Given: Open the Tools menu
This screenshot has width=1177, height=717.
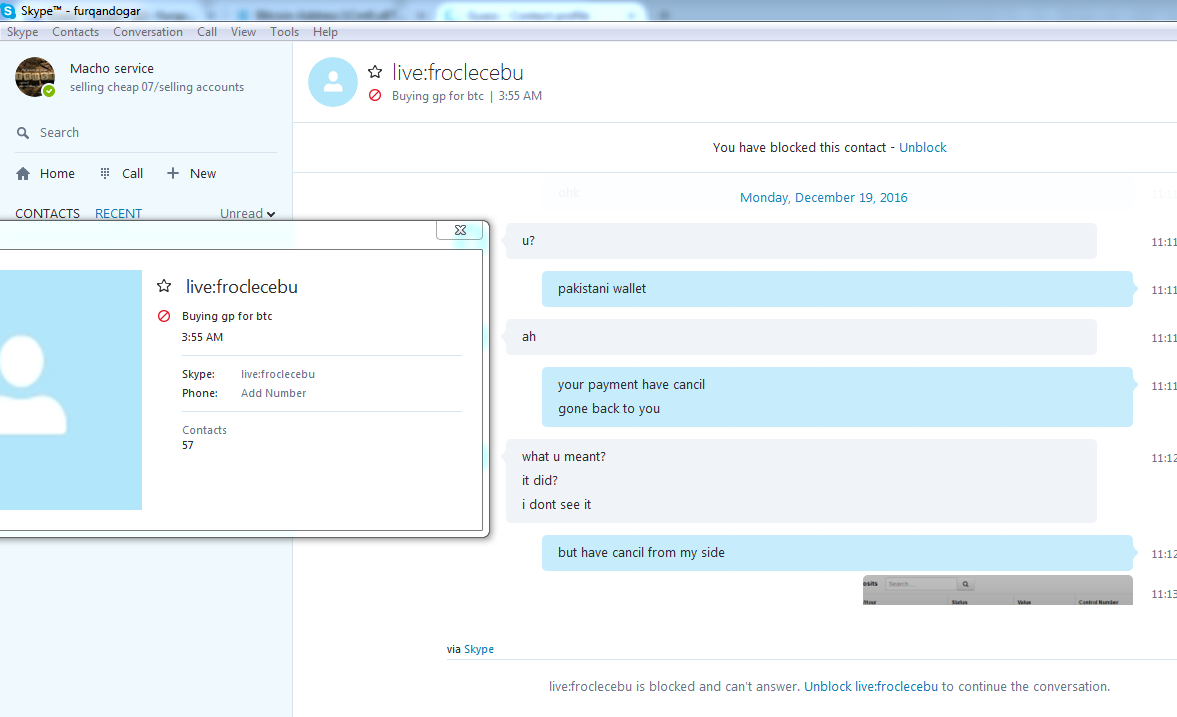Looking at the screenshot, I should point(284,32).
